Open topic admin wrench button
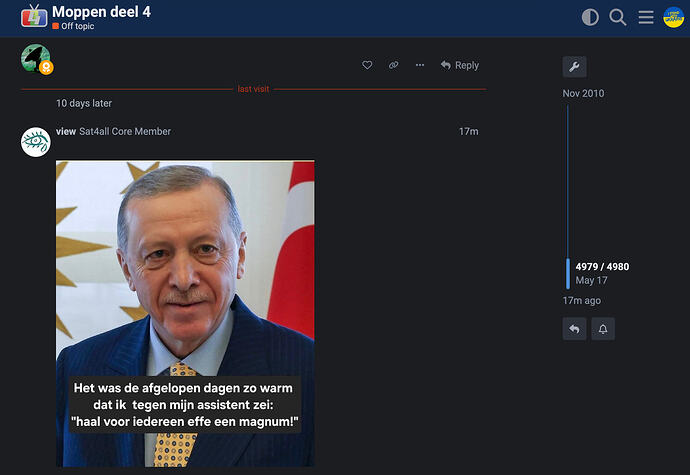This screenshot has height=475, width=690. pos(574,67)
